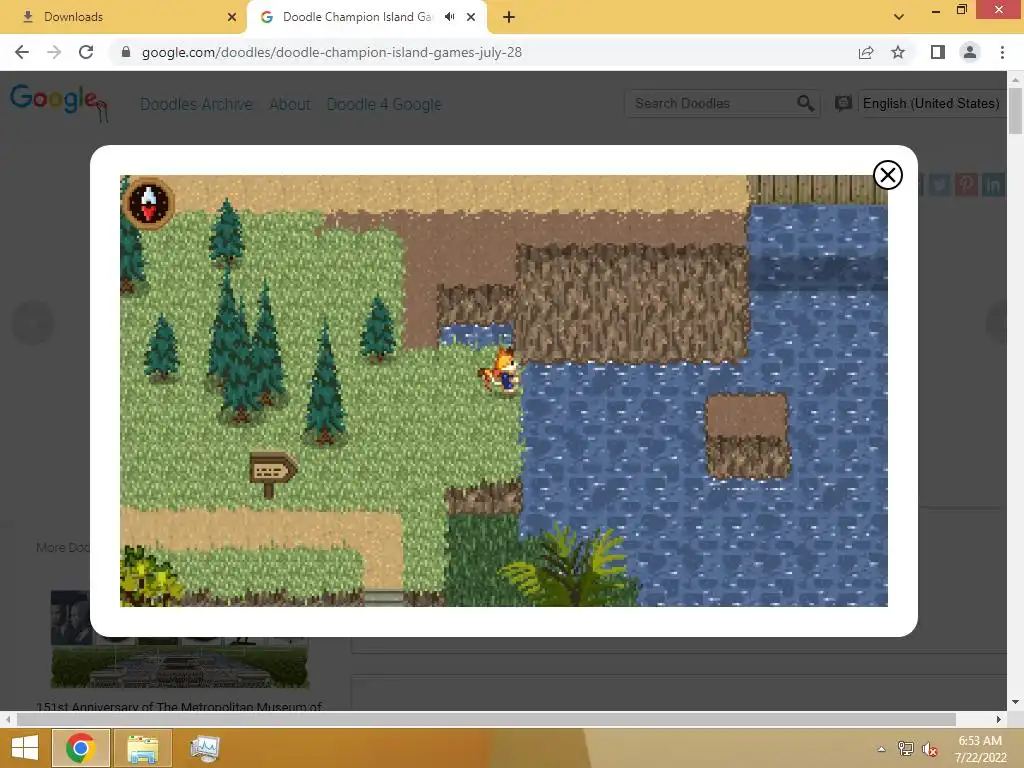Share doodle on LinkedIn
The height and width of the screenshot is (768, 1024).
click(x=993, y=185)
